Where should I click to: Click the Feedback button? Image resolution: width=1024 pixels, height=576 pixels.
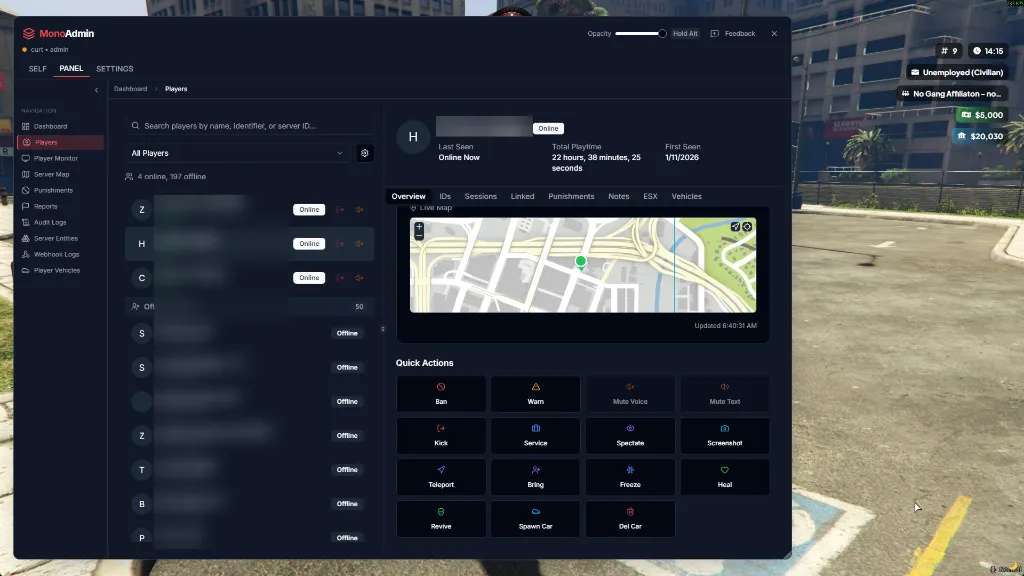735,33
